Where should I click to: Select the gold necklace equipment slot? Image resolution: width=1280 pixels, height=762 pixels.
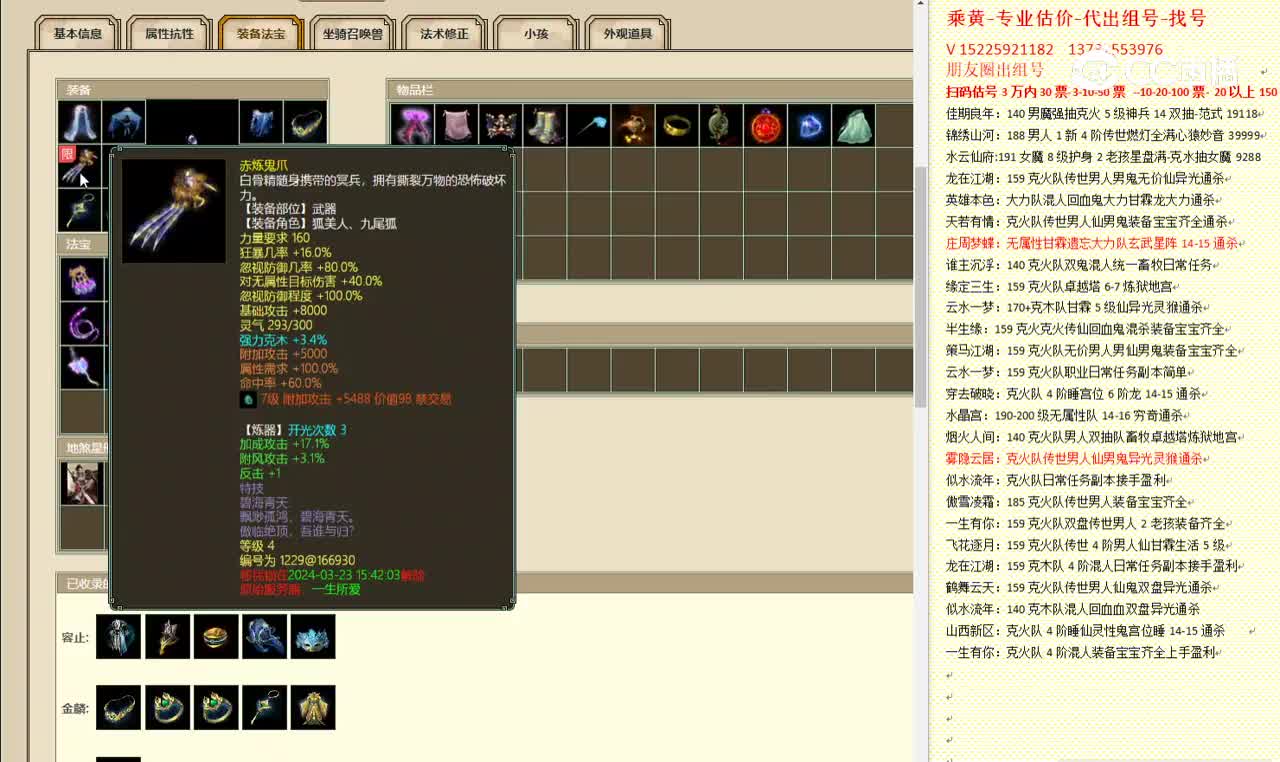305,122
